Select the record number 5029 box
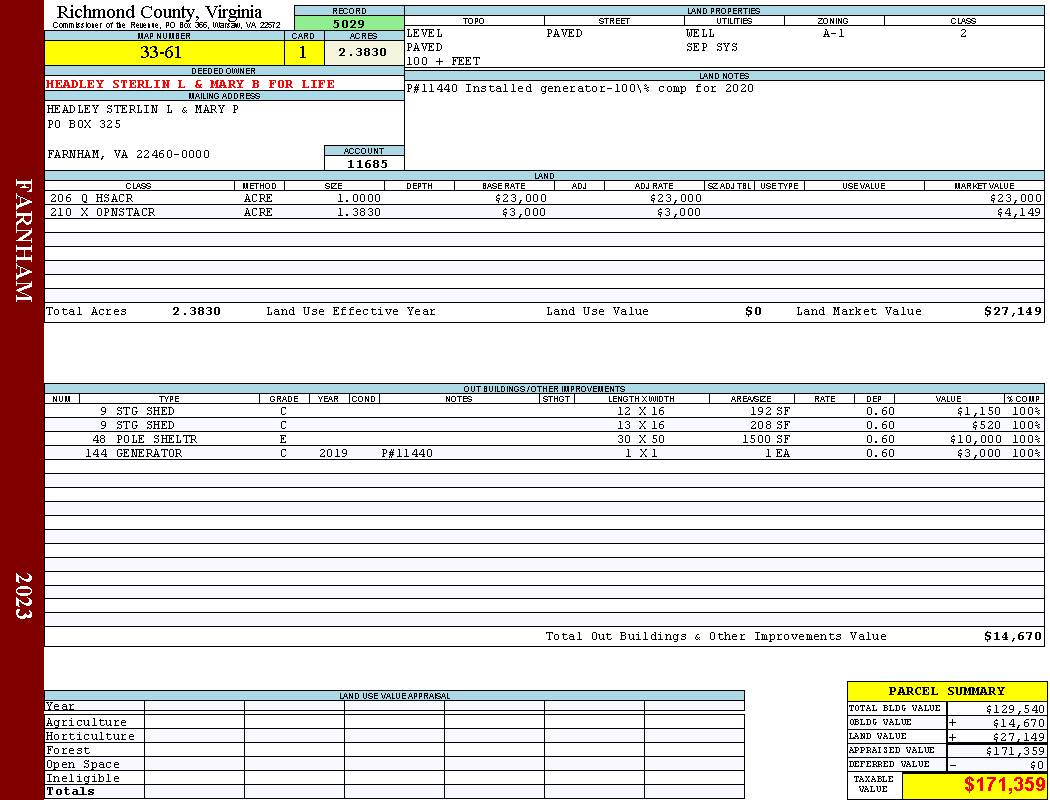 click(349, 24)
